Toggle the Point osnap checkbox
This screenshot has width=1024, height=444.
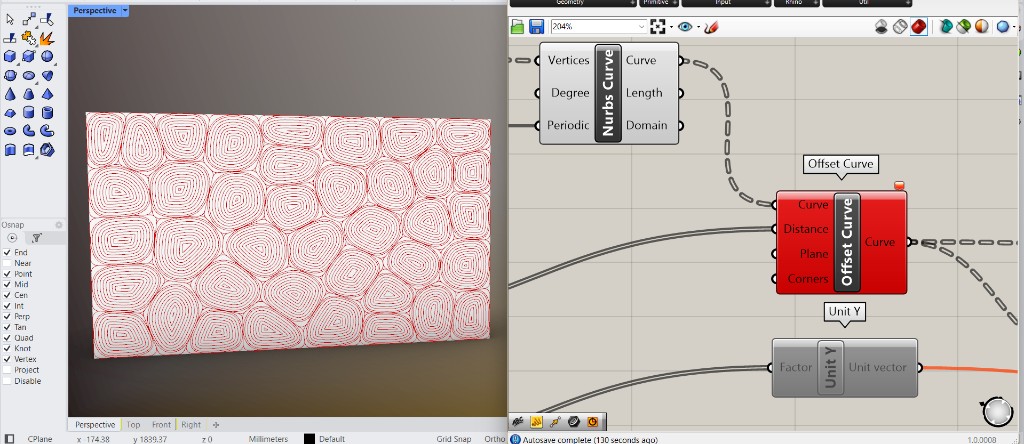(7, 274)
